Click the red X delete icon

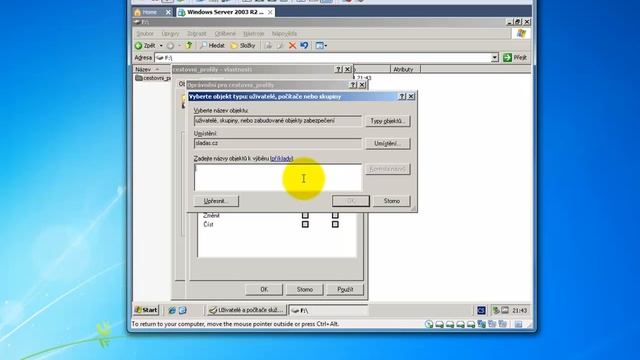(x=292, y=45)
